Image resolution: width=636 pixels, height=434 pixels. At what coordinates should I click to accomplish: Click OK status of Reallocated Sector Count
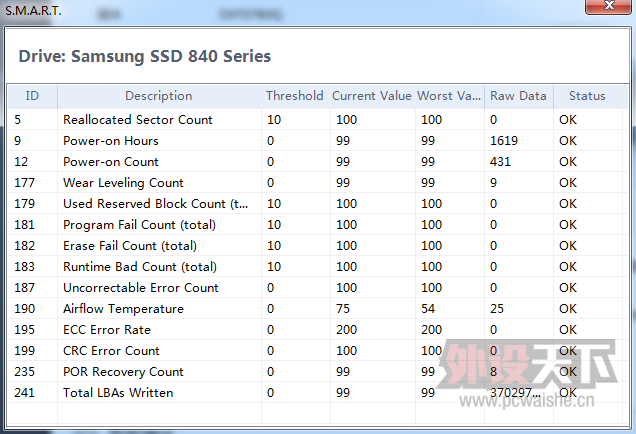tap(568, 120)
